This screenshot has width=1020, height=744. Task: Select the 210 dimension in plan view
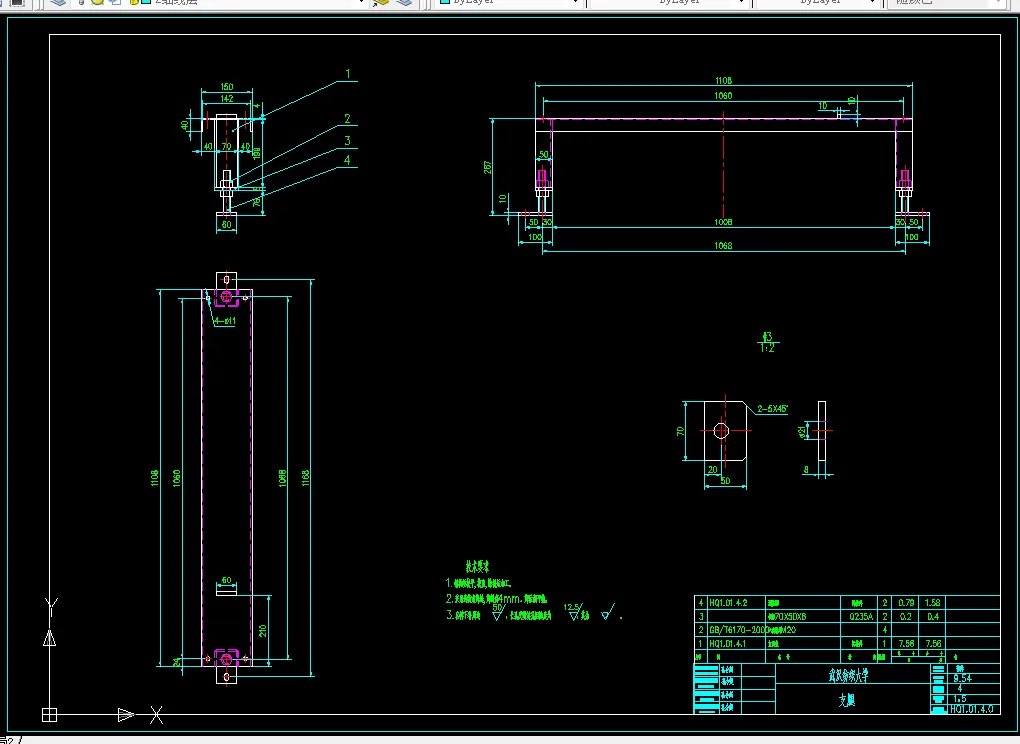(263, 631)
